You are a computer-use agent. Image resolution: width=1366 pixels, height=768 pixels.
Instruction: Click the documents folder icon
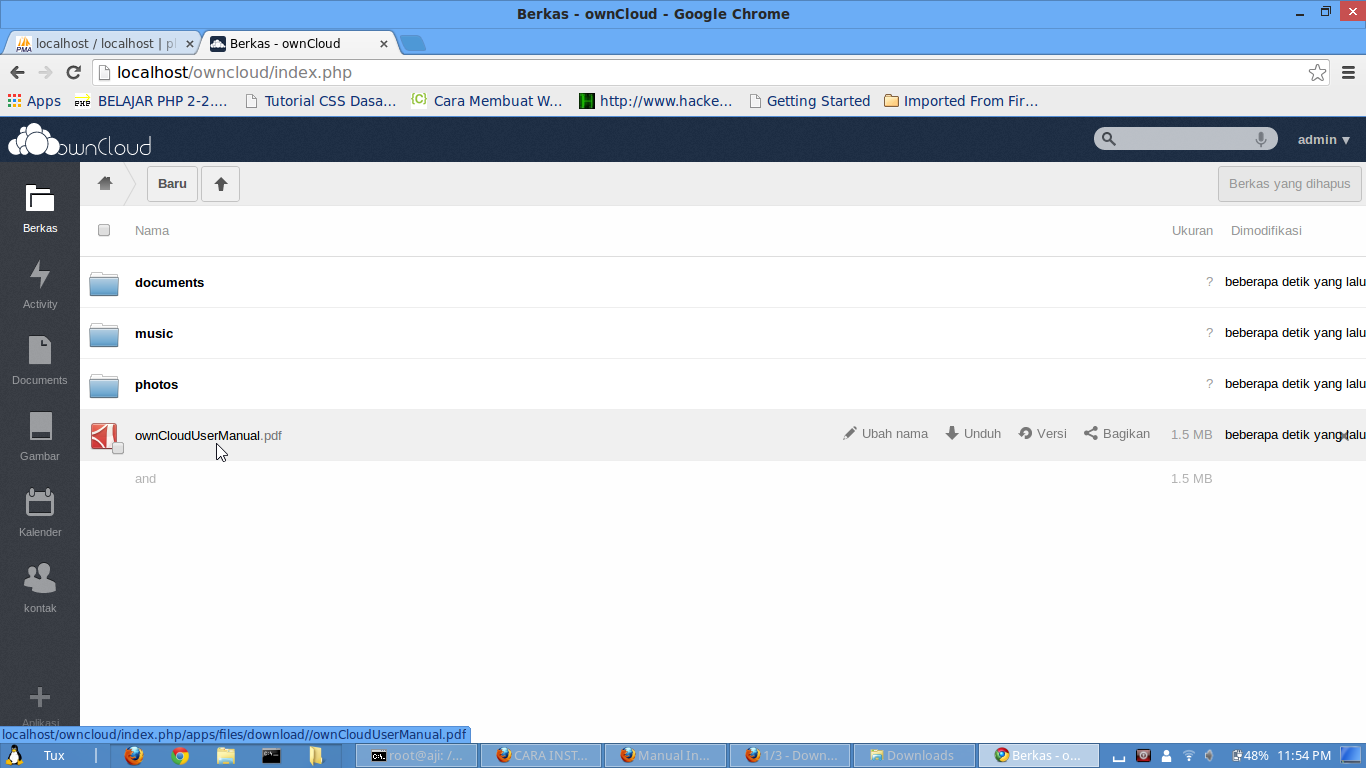coord(104,283)
